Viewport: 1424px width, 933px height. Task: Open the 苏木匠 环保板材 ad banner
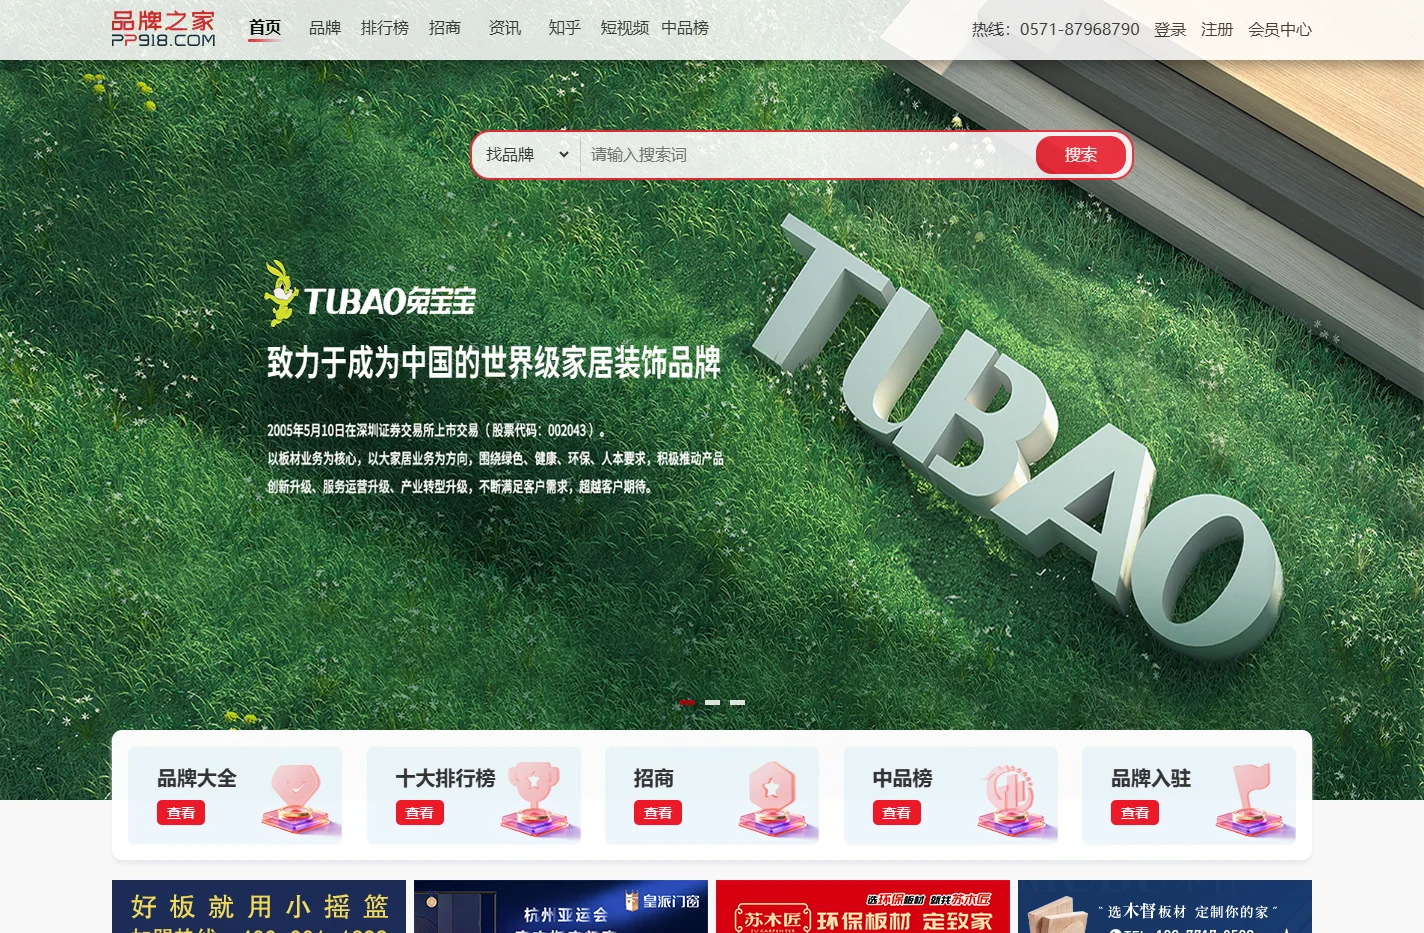863,906
